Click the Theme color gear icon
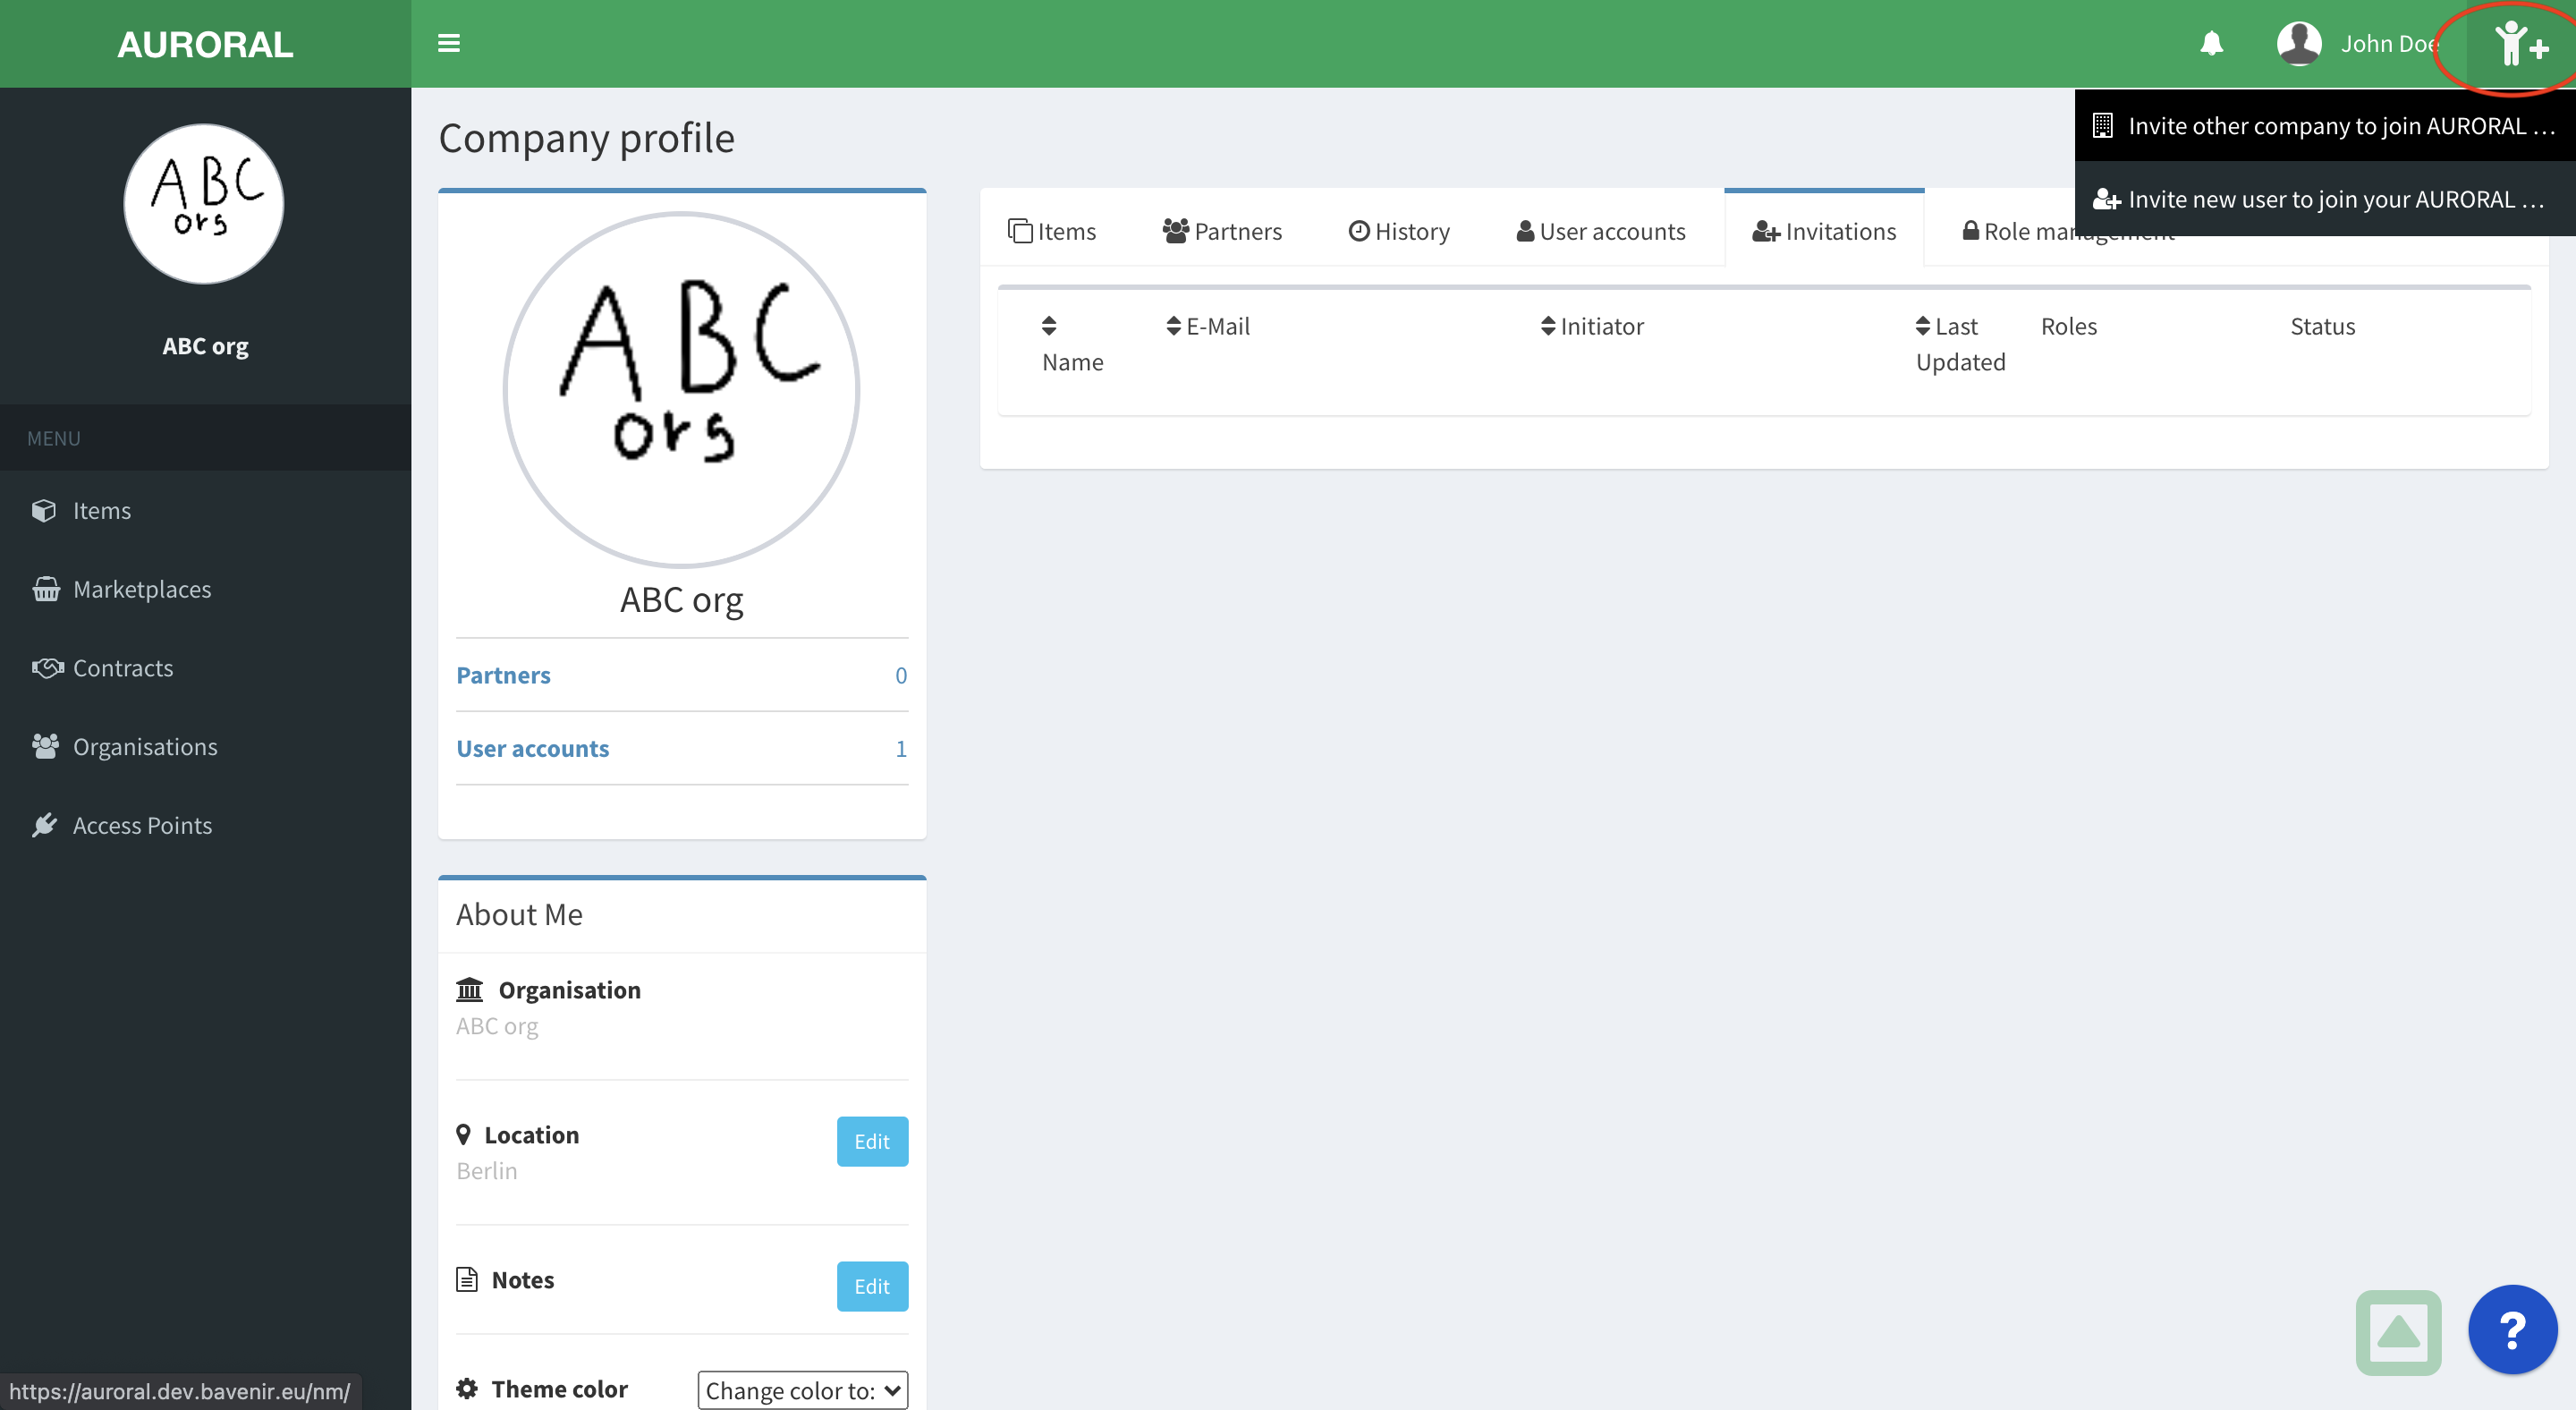The width and height of the screenshot is (2576, 1410). tap(467, 1388)
